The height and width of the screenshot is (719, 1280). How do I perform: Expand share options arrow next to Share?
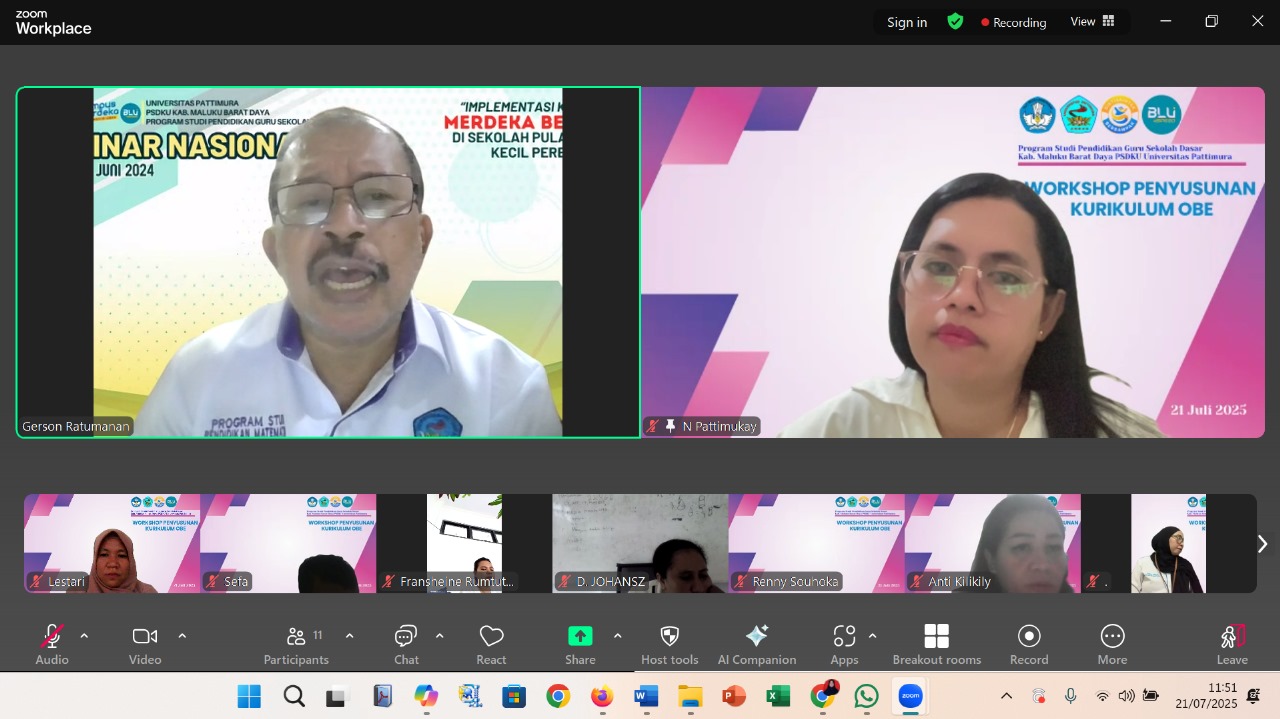[617, 636]
